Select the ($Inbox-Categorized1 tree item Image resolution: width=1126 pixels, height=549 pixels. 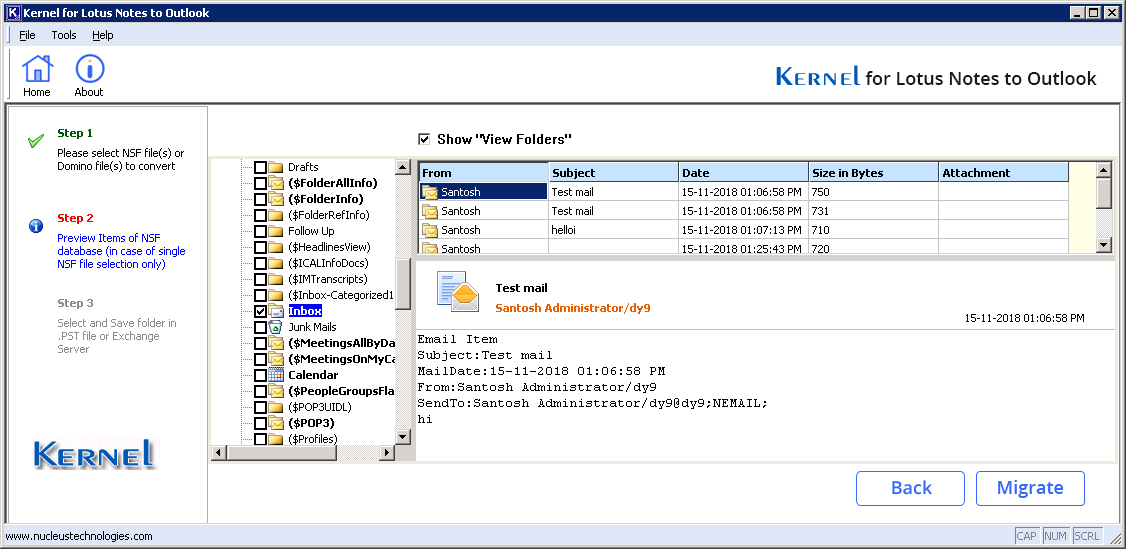[341, 295]
